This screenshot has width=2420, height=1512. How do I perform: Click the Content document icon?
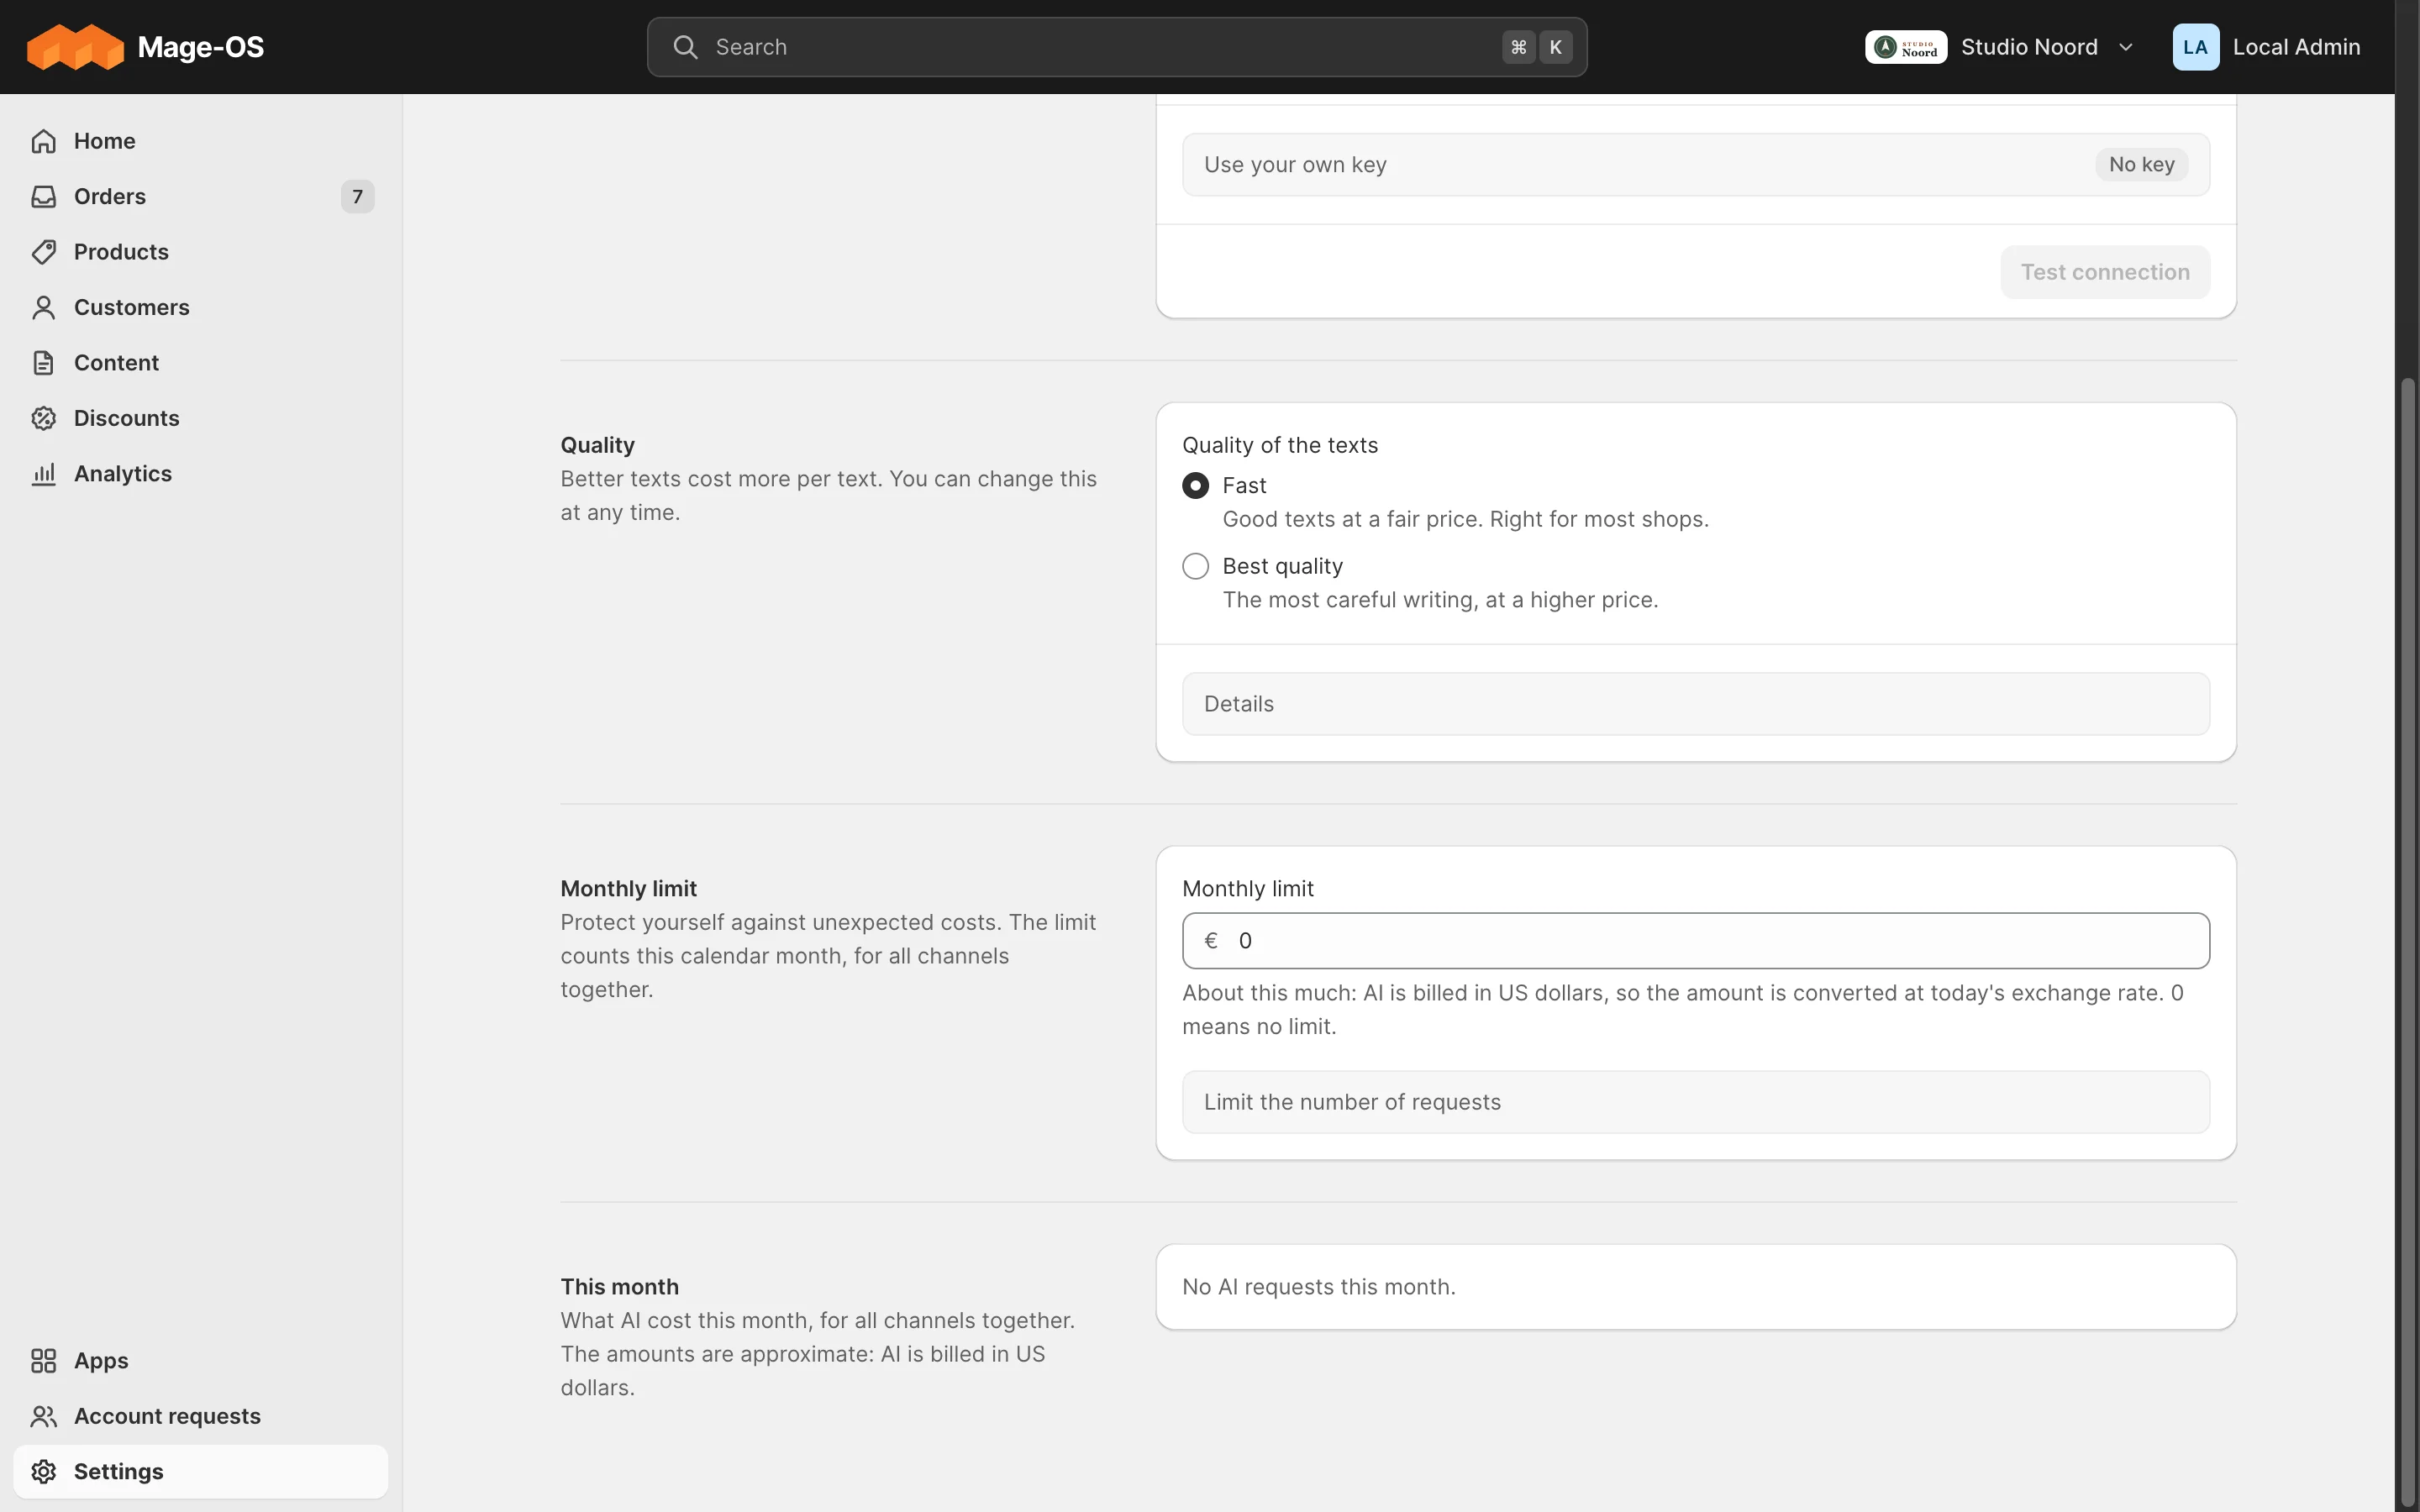click(x=43, y=362)
